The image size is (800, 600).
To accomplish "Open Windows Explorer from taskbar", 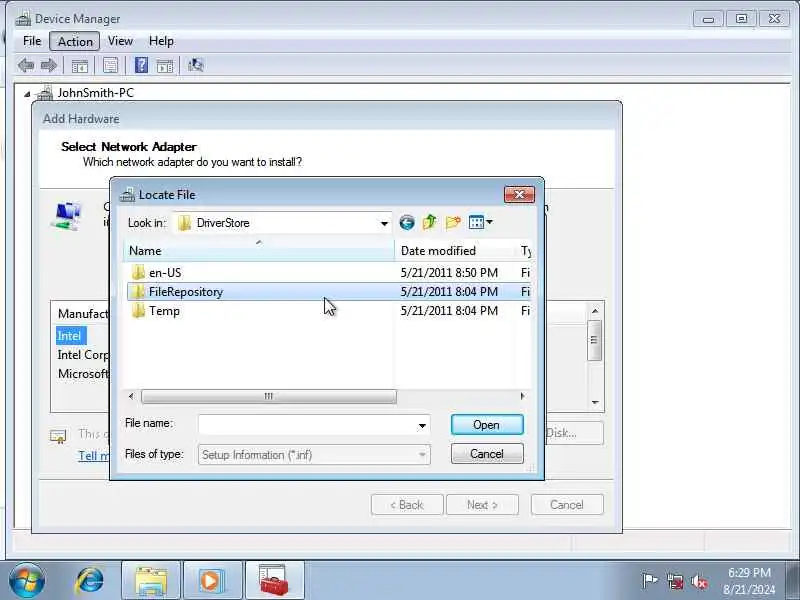I will coord(151,581).
